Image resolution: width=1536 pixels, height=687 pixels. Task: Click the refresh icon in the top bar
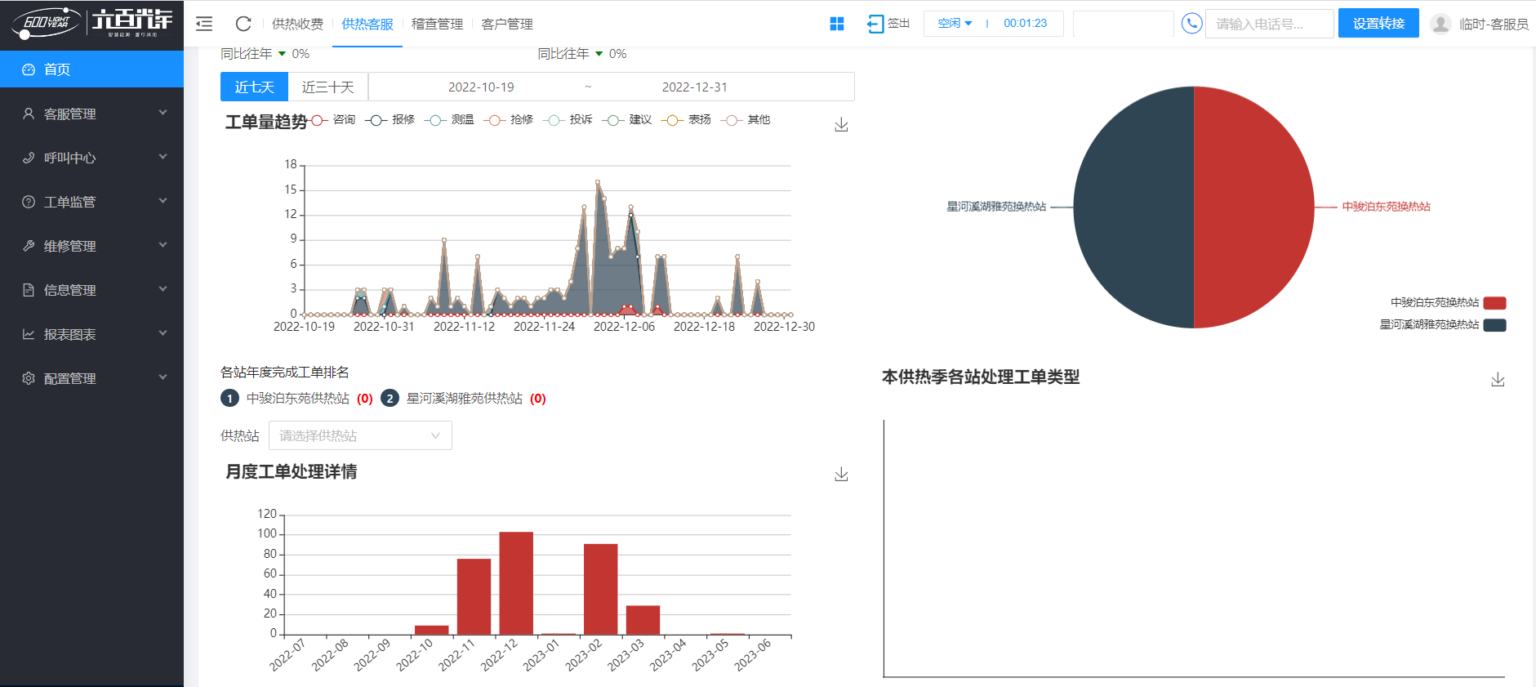point(243,24)
